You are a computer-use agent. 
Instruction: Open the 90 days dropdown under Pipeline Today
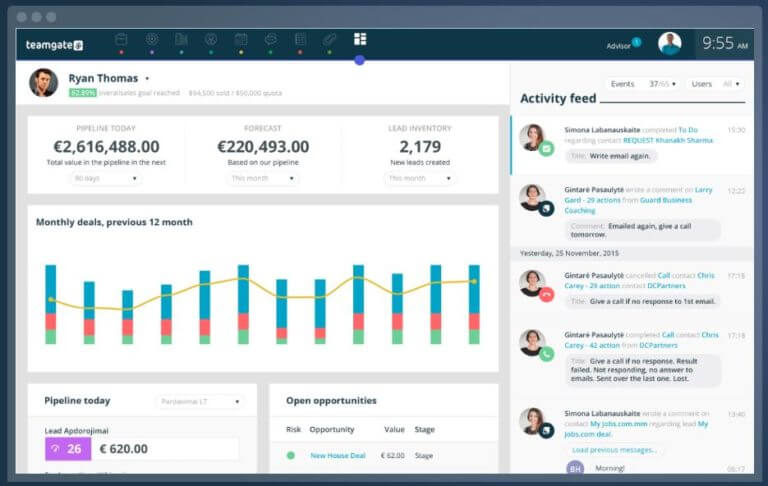click(x=105, y=178)
